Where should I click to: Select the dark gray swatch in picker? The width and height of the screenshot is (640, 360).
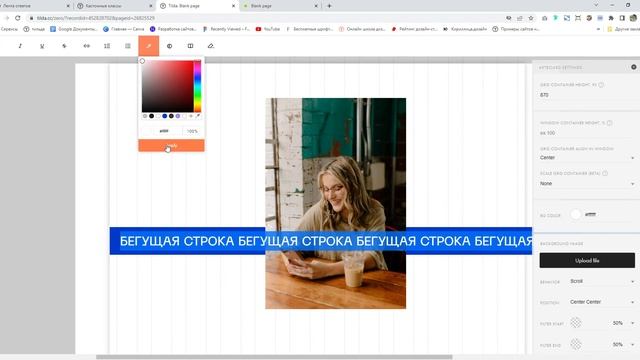pyautogui.click(x=171, y=116)
